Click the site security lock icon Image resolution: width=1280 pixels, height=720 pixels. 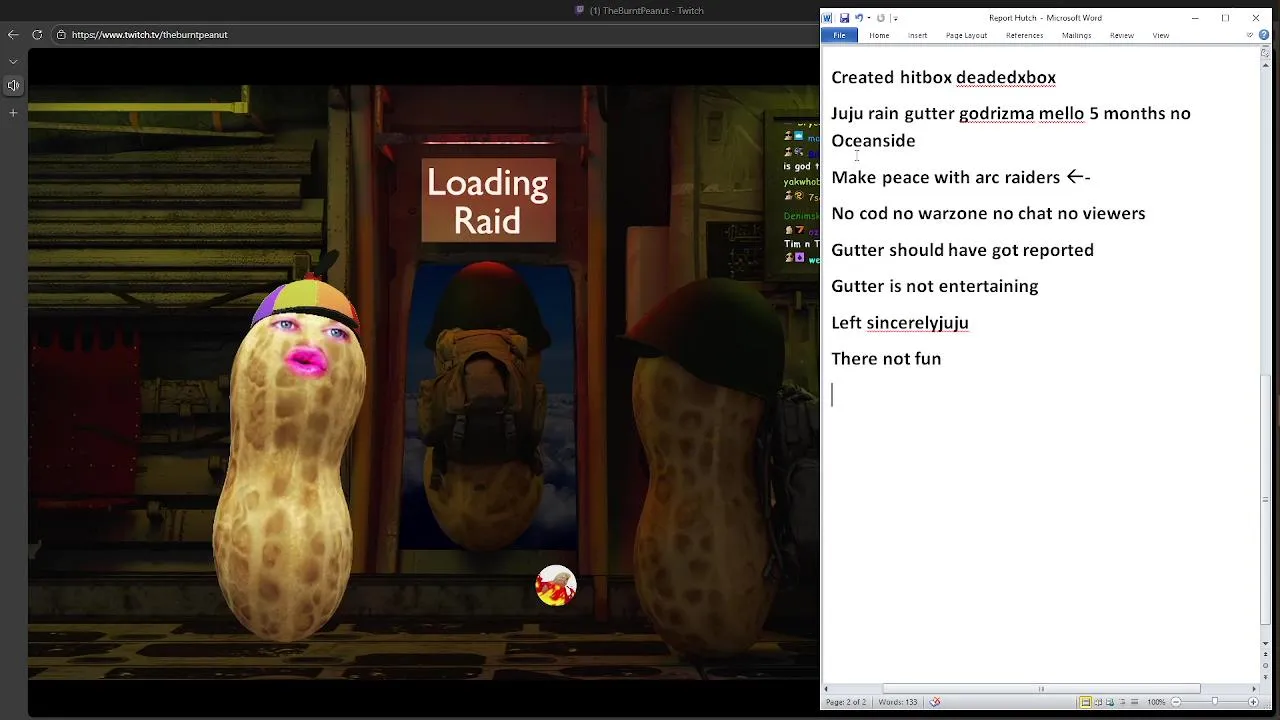61,34
